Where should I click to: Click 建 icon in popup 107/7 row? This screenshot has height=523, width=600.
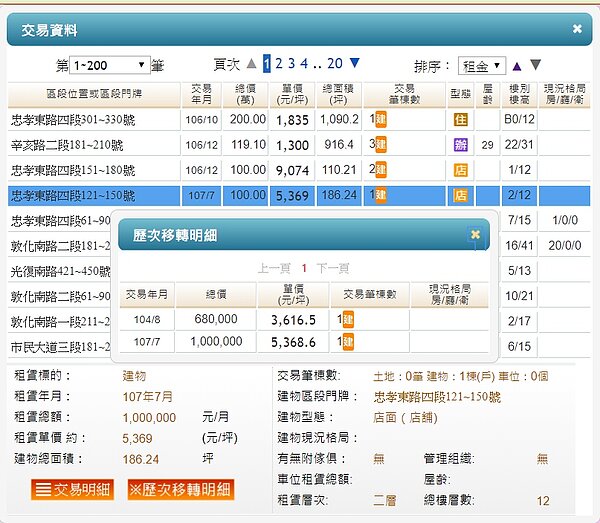348,342
